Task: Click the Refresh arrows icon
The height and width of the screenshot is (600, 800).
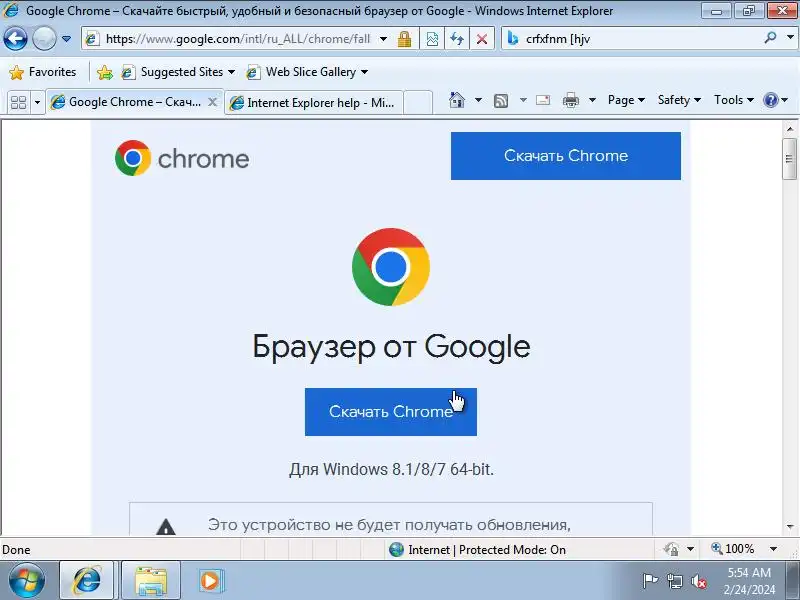Action: (457, 39)
